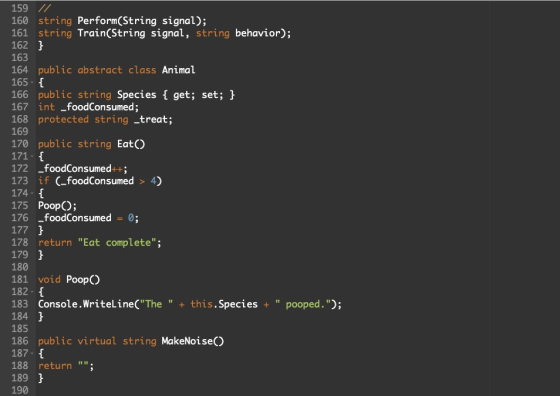The height and width of the screenshot is (396, 560).
Task: Click the Species property name
Action: (x=136, y=95)
